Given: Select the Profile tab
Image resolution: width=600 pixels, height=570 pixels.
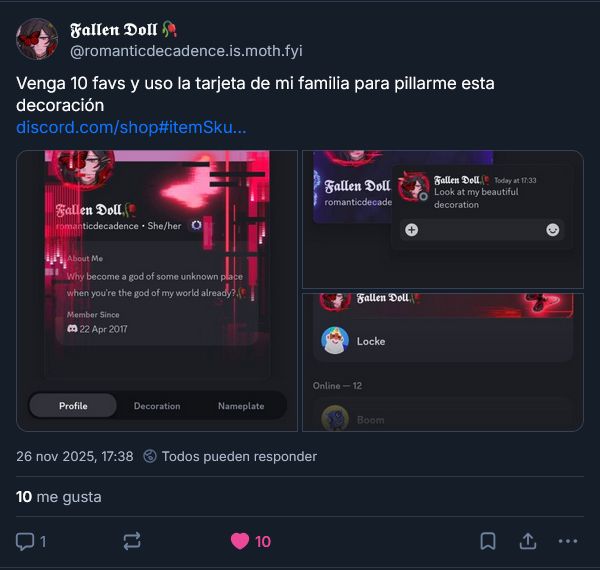Looking at the screenshot, I should [x=73, y=406].
